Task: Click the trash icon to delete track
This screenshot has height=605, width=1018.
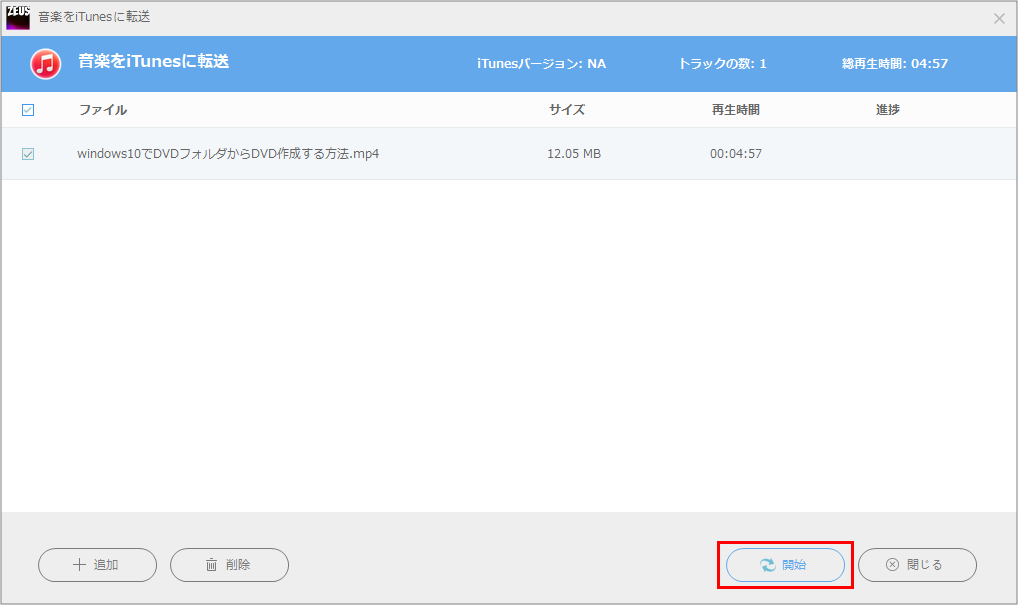Action: pos(211,565)
